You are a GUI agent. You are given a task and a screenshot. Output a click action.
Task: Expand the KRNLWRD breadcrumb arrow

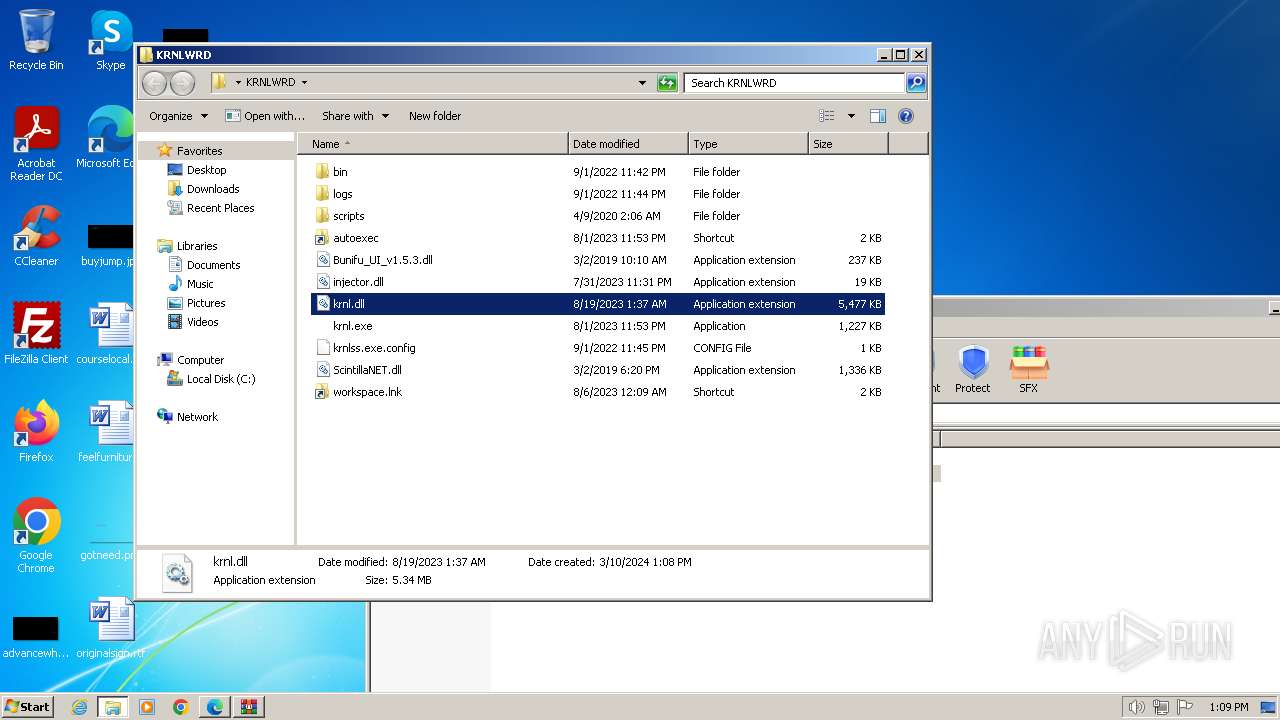coord(304,83)
